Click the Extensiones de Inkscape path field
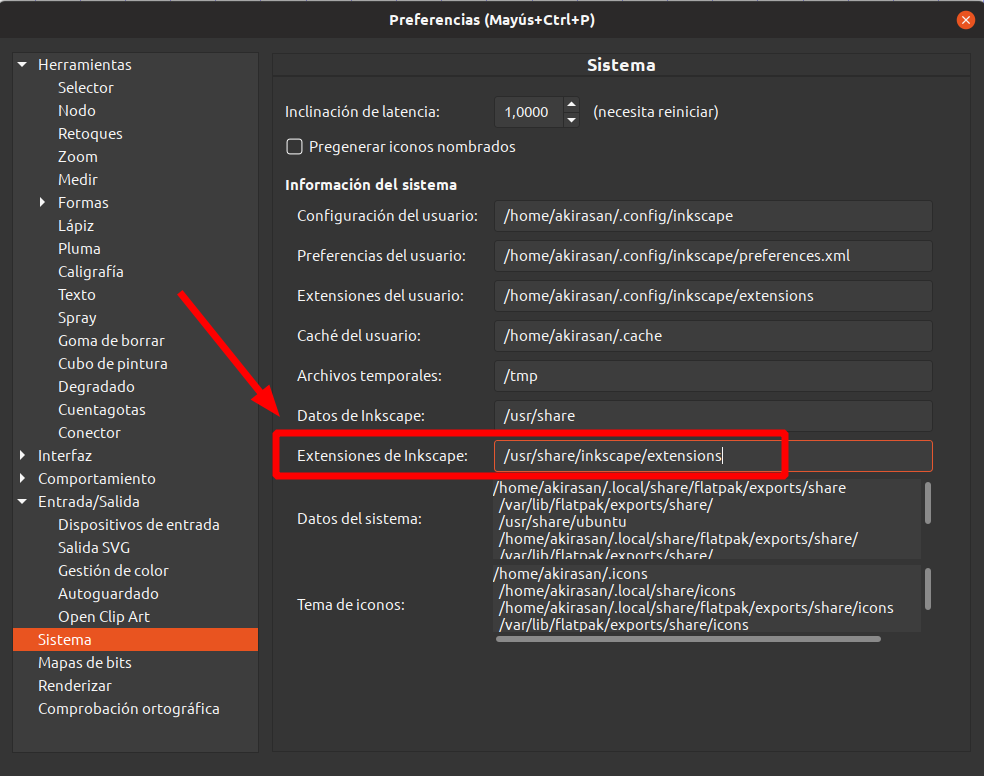 713,455
